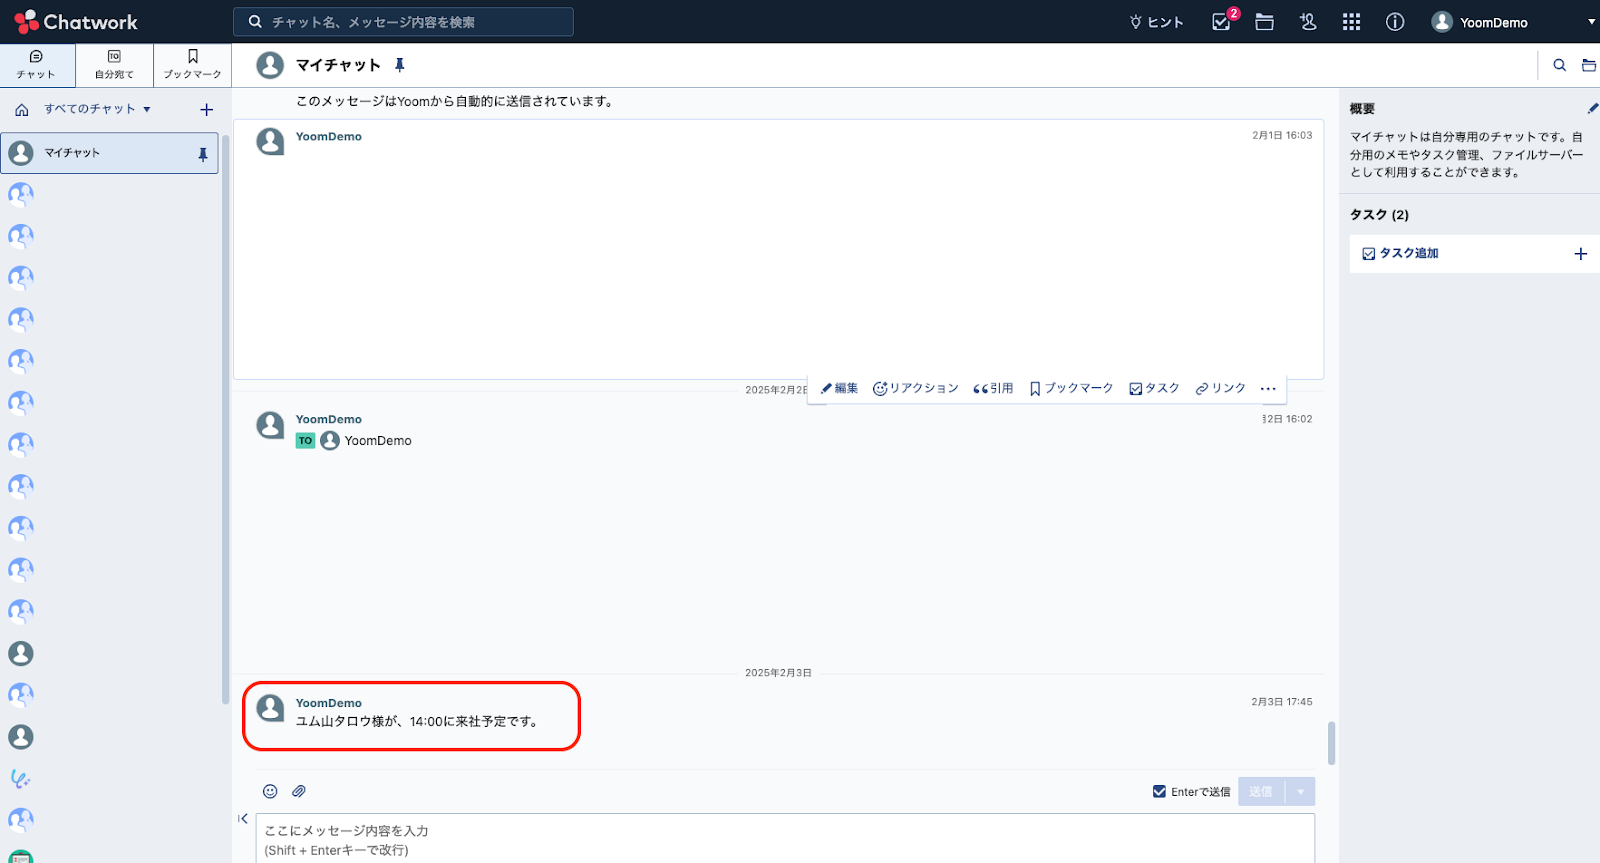Viewport: 1600px width, 863px height.
Task: Switch to the ブックマーク tab
Action: point(192,65)
